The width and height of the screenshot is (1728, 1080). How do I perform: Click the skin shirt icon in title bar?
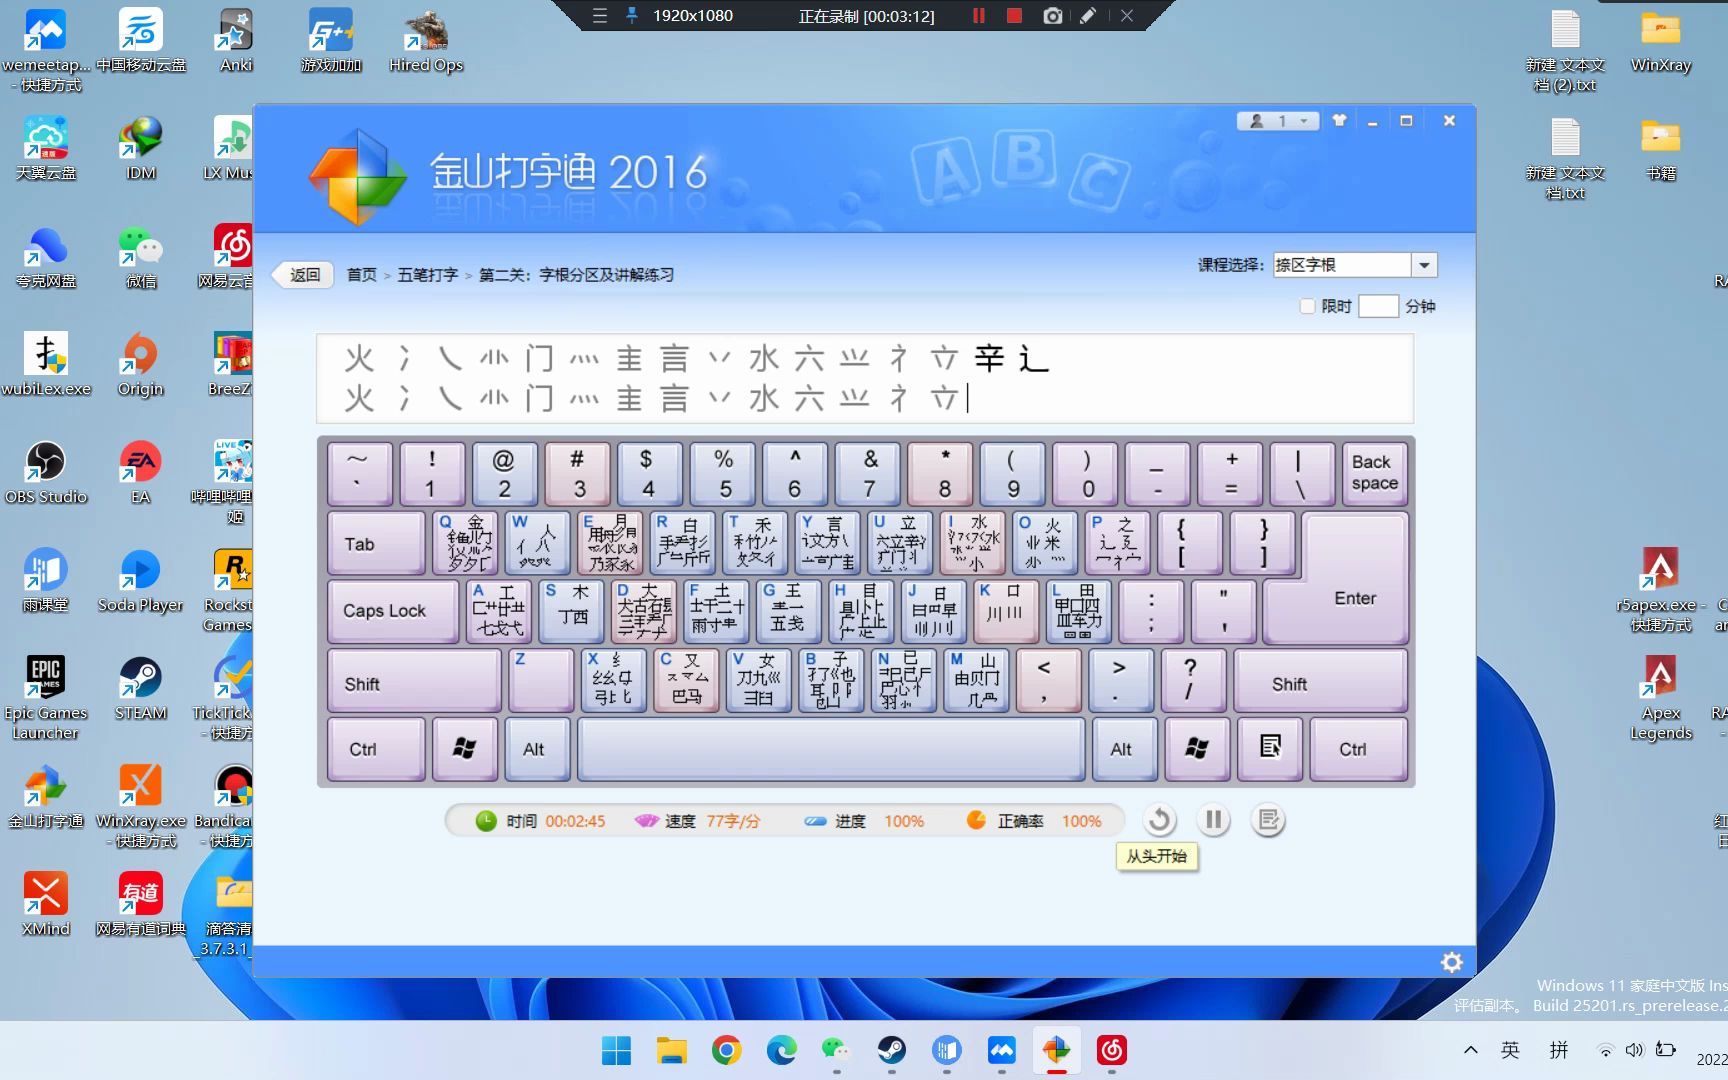pos(1339,121)
